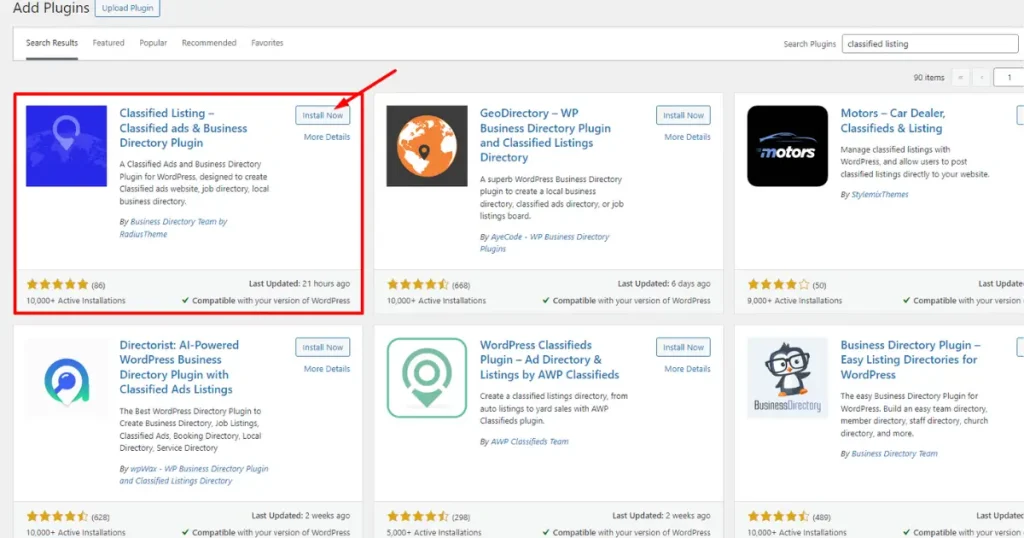Click the star rating of GeoDirectory
1024x538 pixels.
coord(418,285)
